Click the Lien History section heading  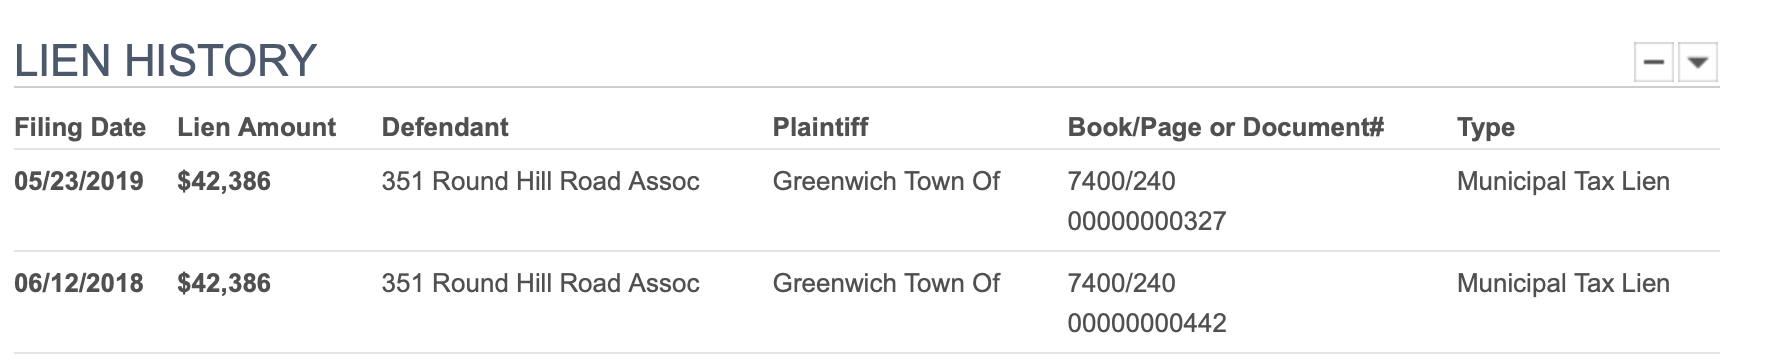pos(165,61)
